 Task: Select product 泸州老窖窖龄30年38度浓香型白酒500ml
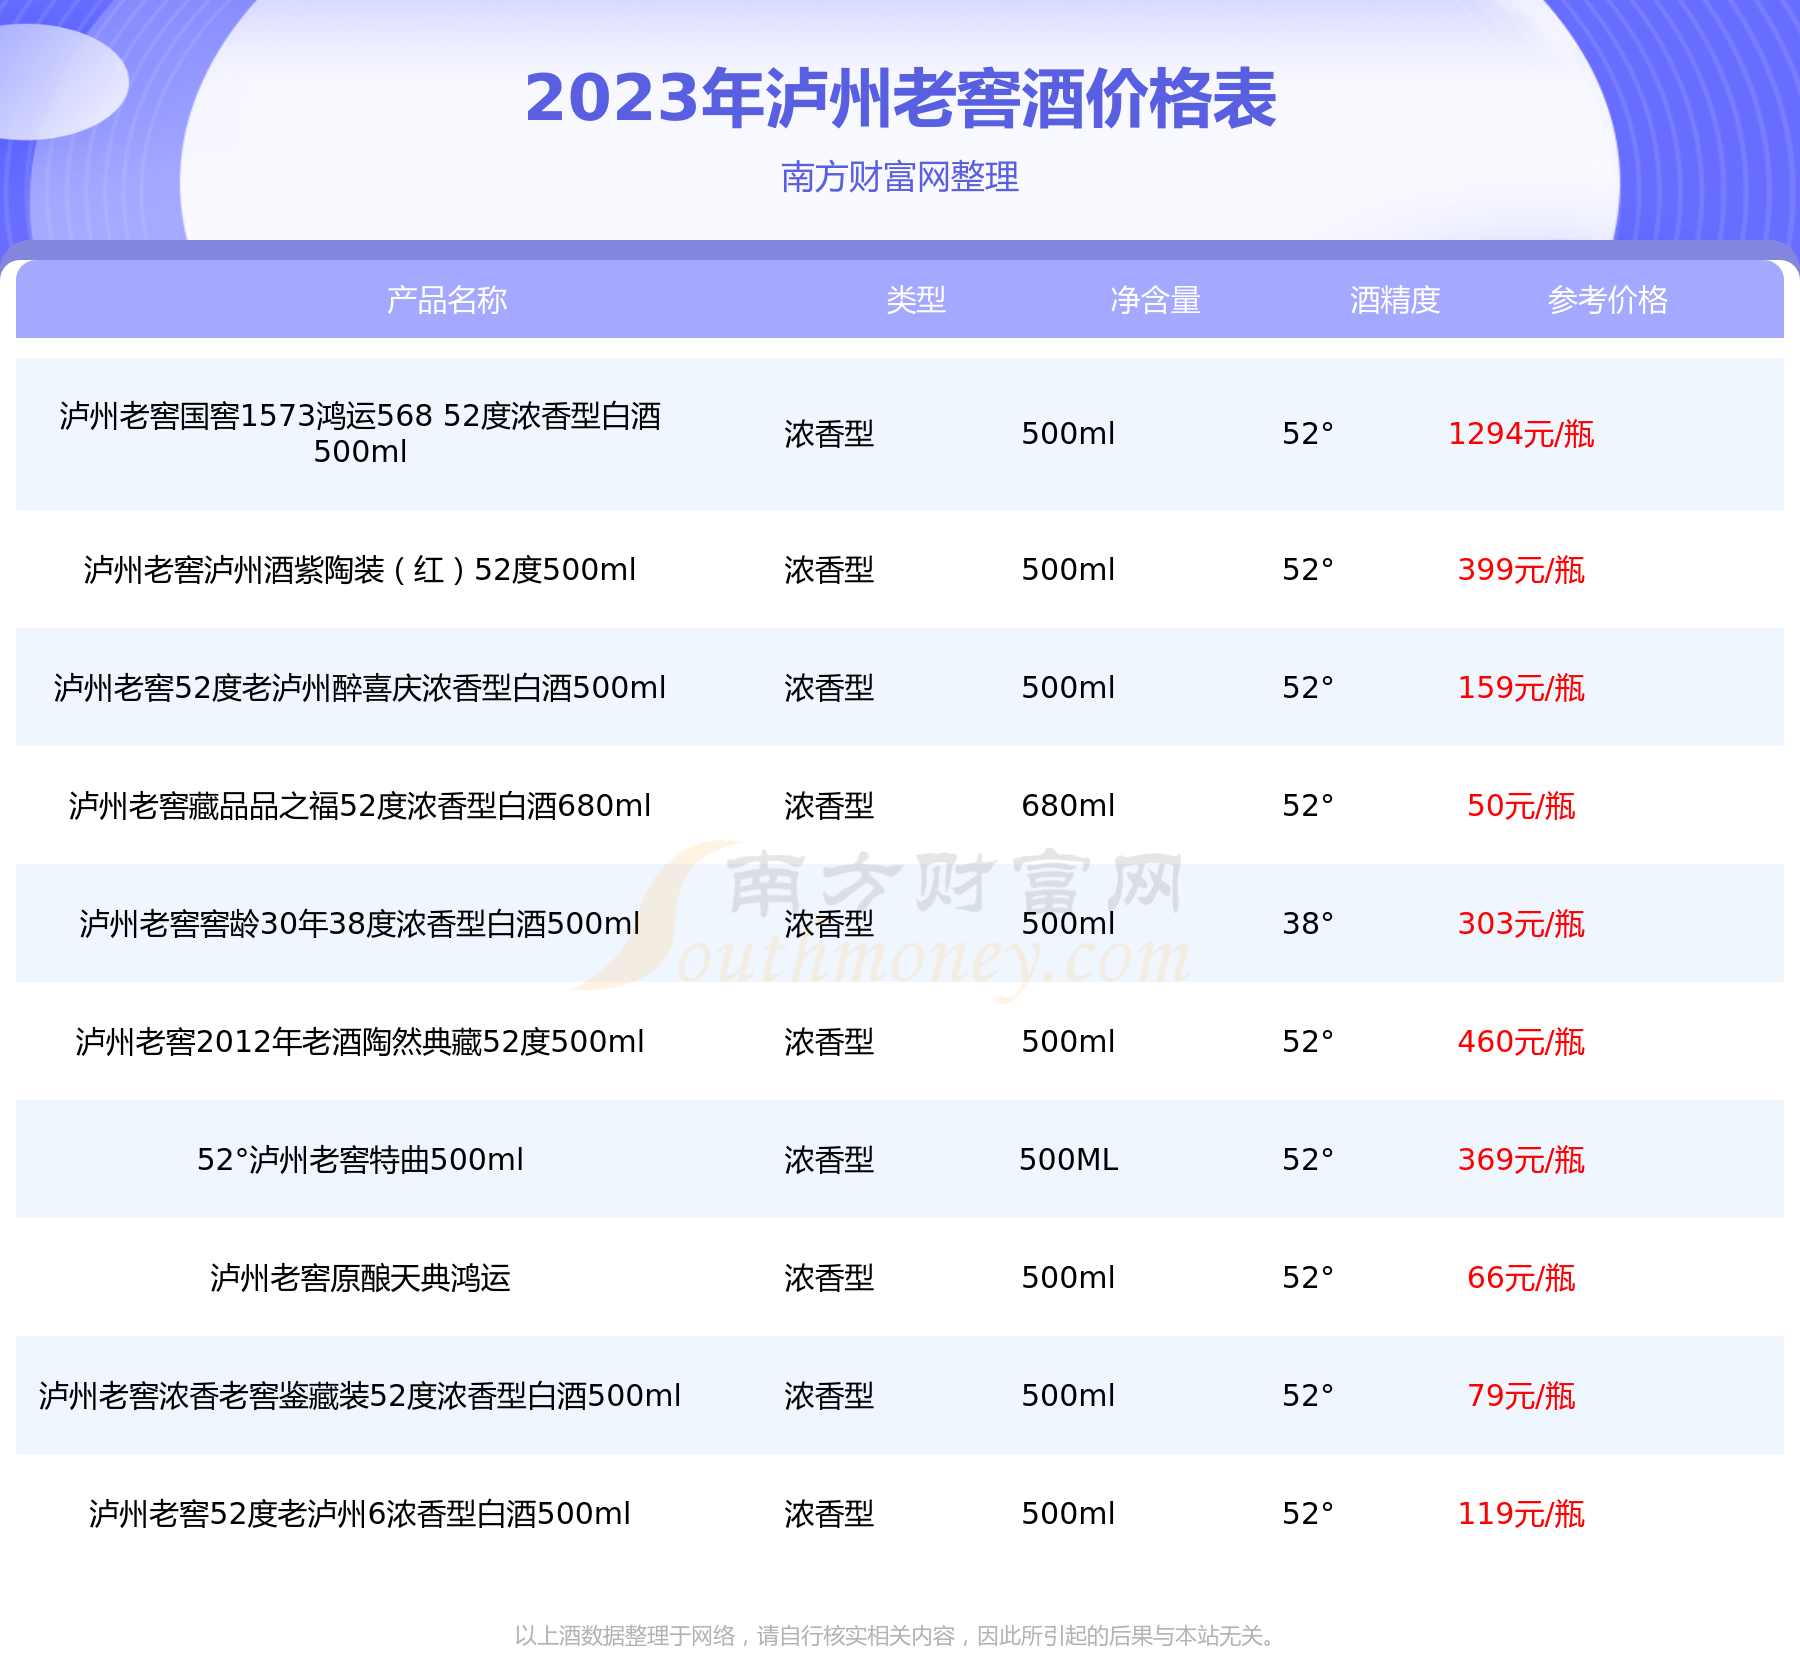[360, 924]
